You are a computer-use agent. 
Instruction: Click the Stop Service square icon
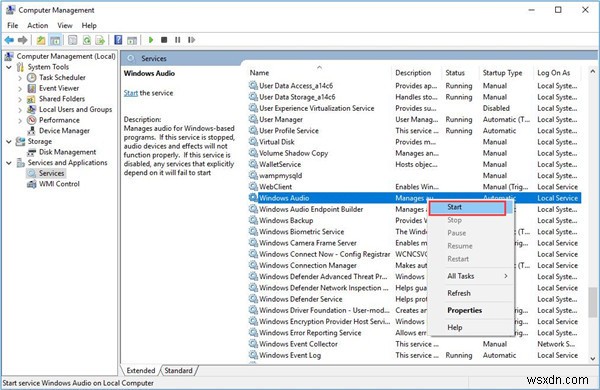(164, 40)
